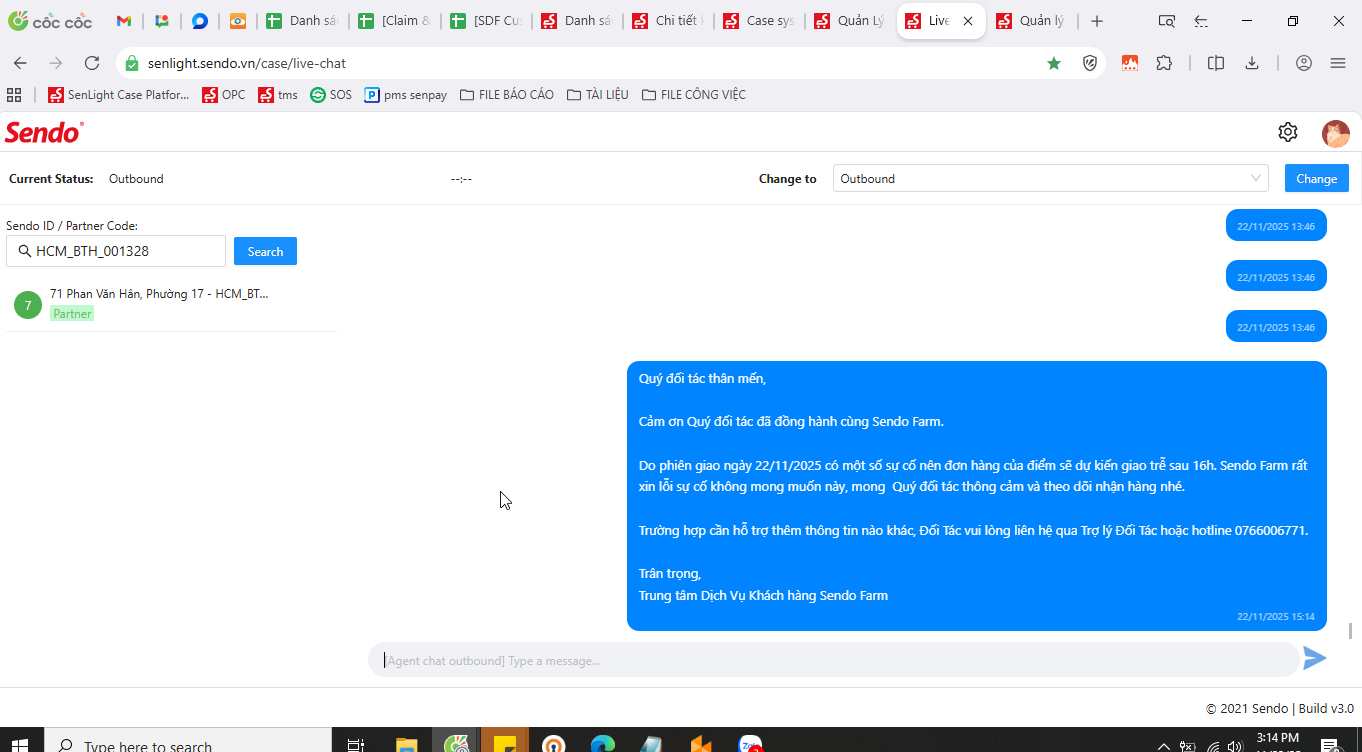Open the blue Messenger pinned tab
Viewport: 1362px width, 752px height.
click(x=200, y=21)
